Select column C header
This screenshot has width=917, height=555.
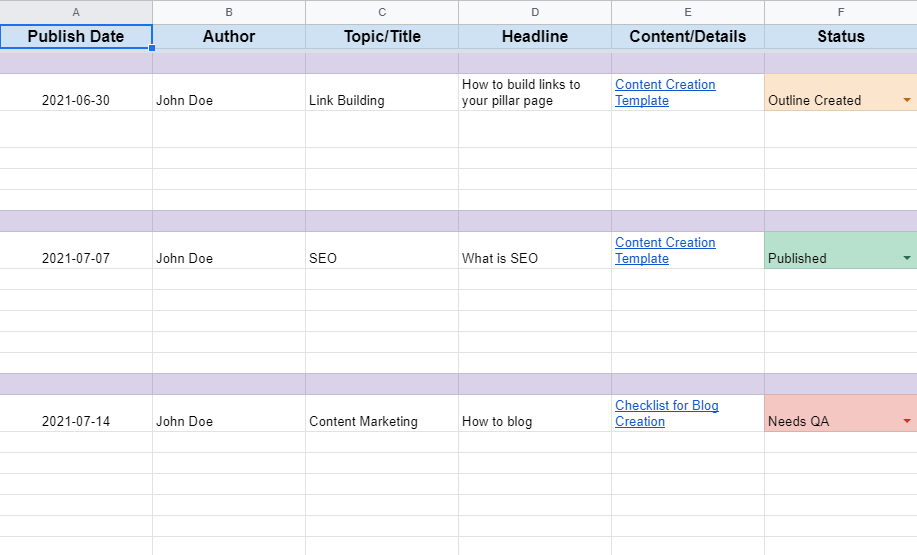pos(382,12)
